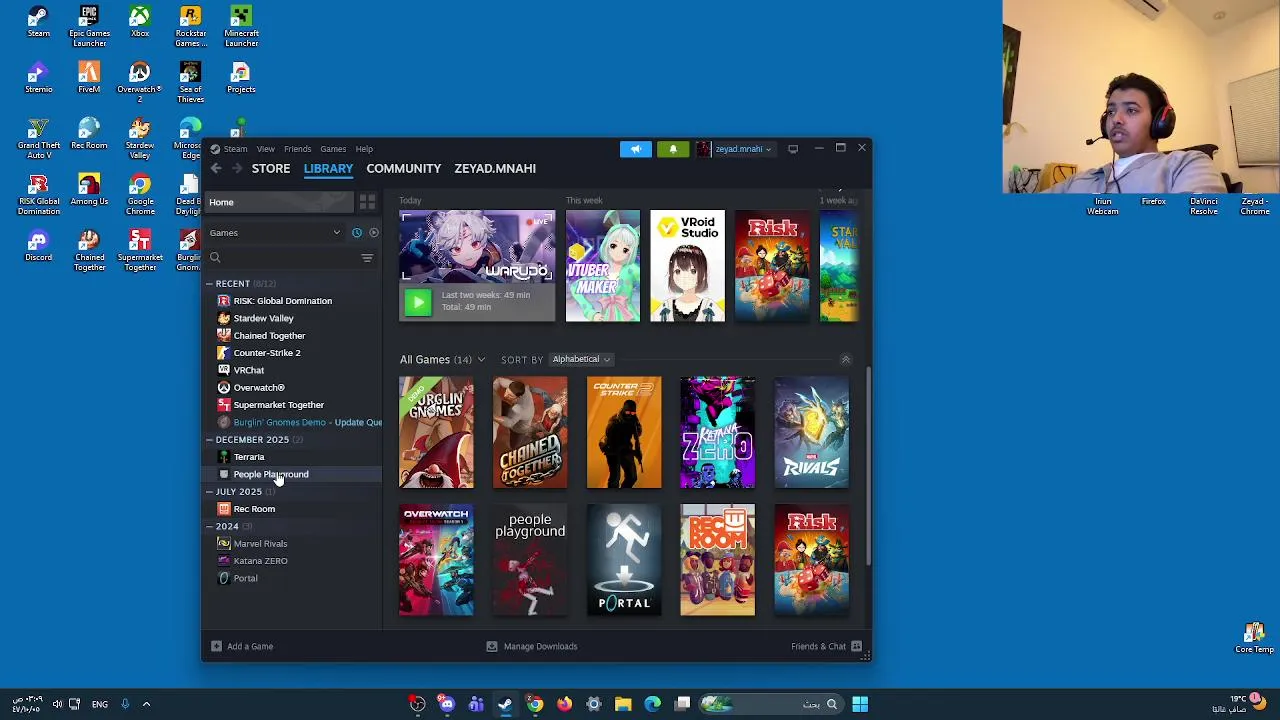Open the VTuber Maker cover
This screenshot has height=720, width=1280.
603,266
